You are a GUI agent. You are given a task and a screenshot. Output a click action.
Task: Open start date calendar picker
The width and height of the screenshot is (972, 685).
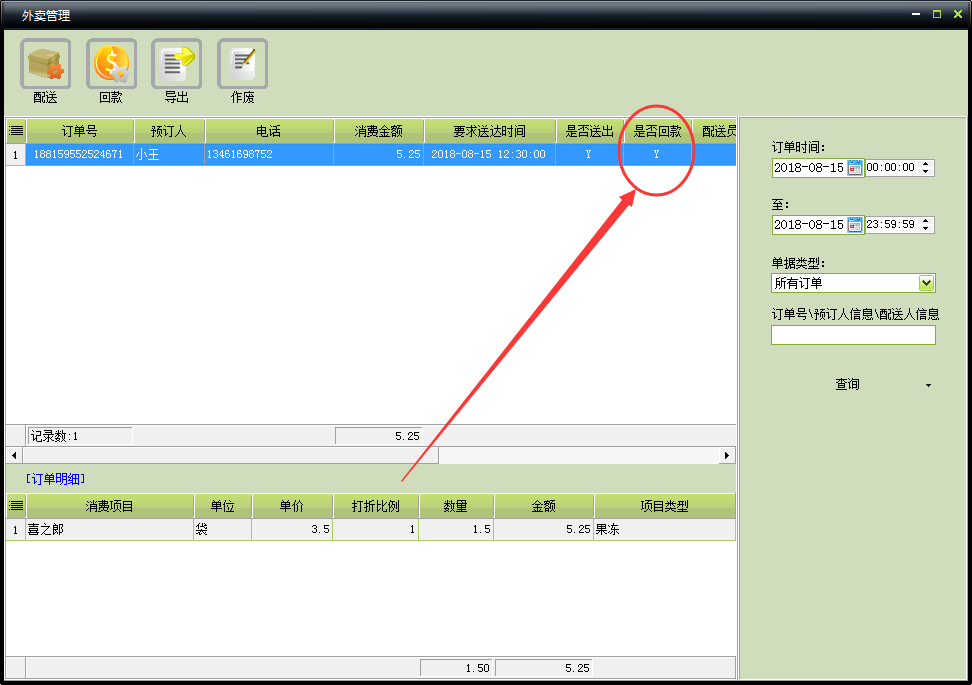855,167
